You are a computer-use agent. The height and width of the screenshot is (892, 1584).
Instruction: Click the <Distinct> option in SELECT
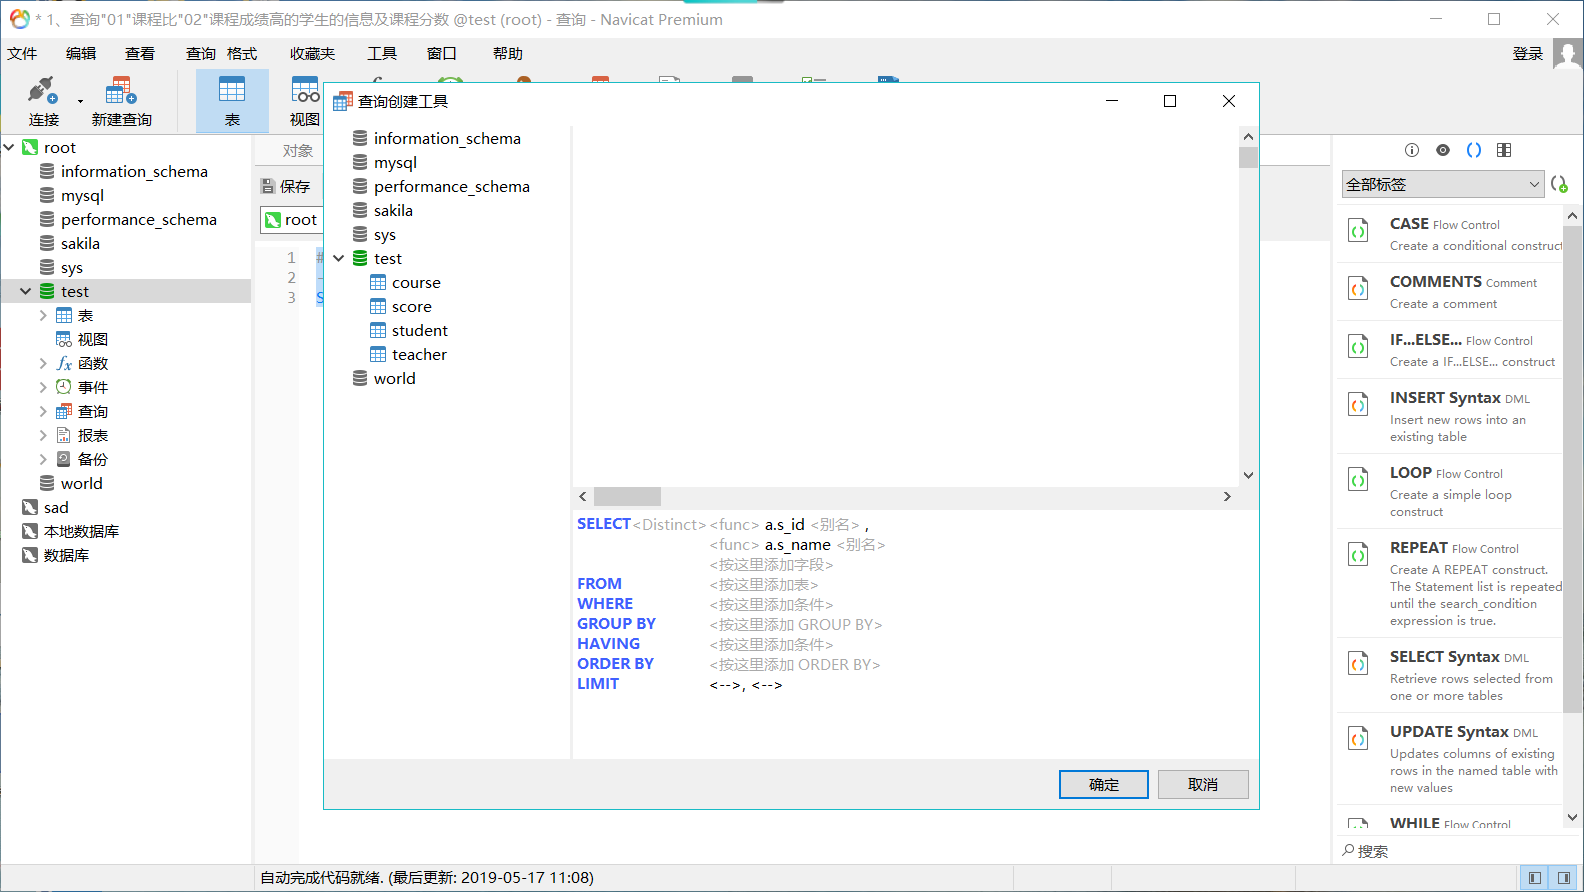click(670, 525)
